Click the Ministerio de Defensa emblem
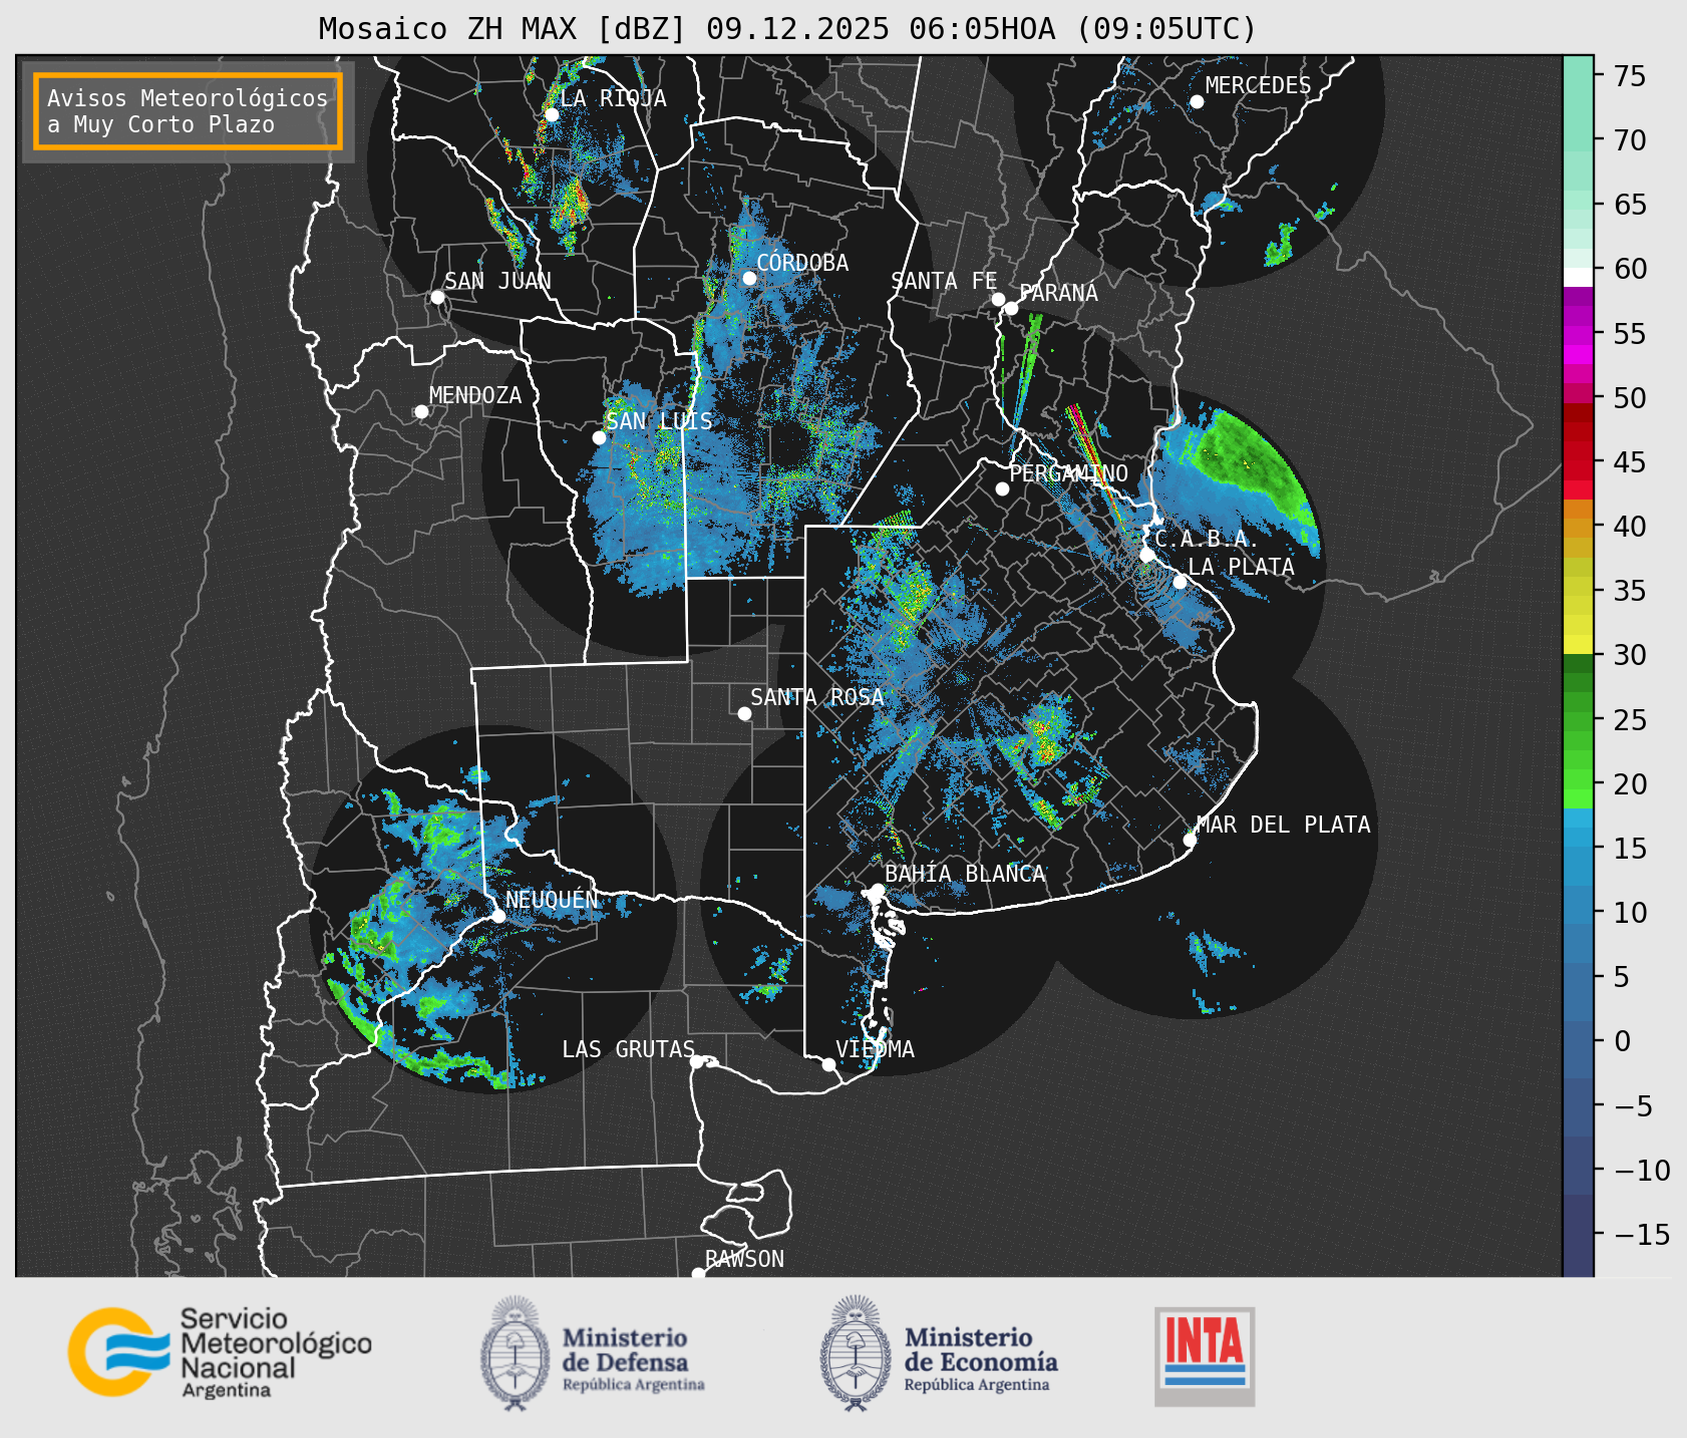Image resolution: width=1687 pixels, height=1438 pixels. click(515, 1353)
